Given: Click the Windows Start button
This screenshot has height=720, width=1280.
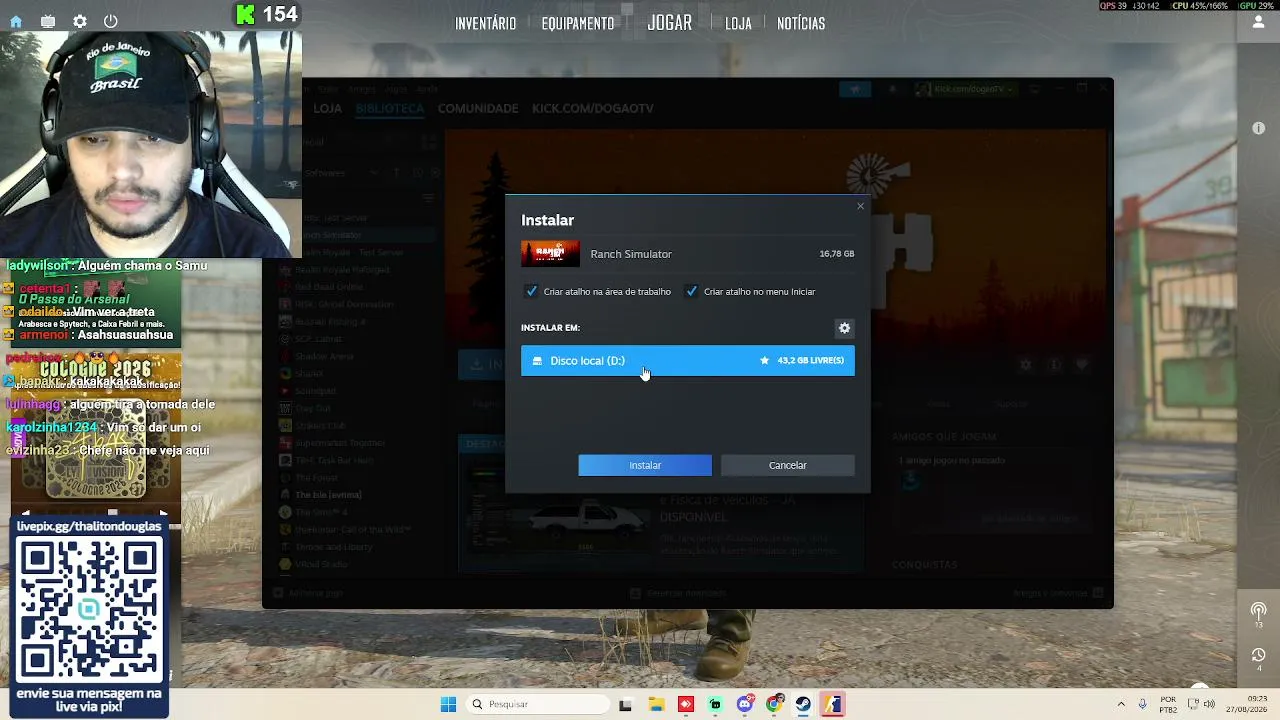Looking at the screenshot, I should coord(448,704).
